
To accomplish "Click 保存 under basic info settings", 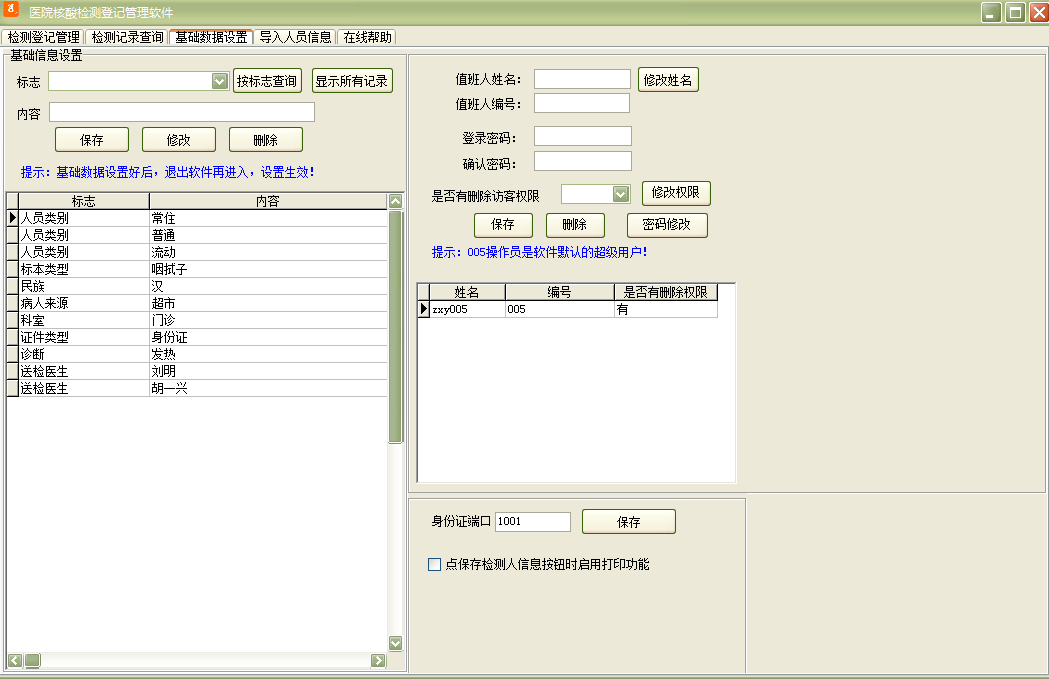I will (92, 140).
